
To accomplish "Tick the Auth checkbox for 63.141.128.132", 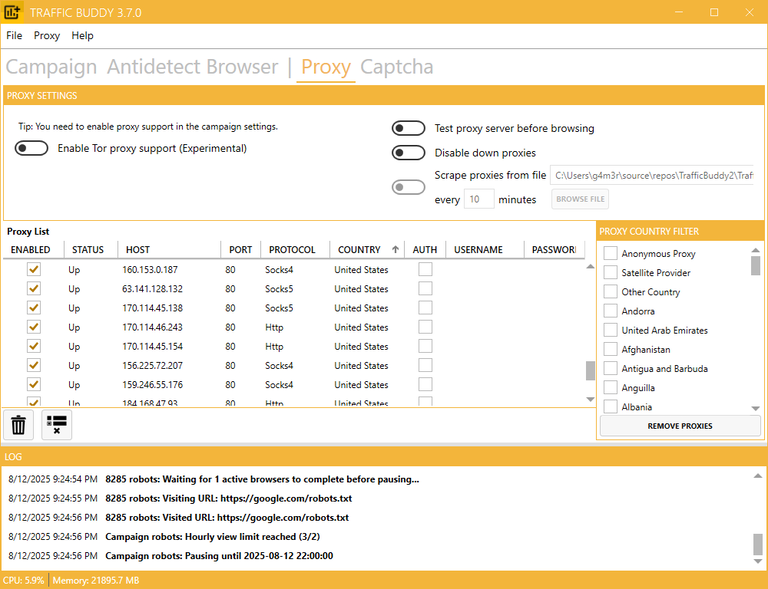I will (x=425, y=289).
